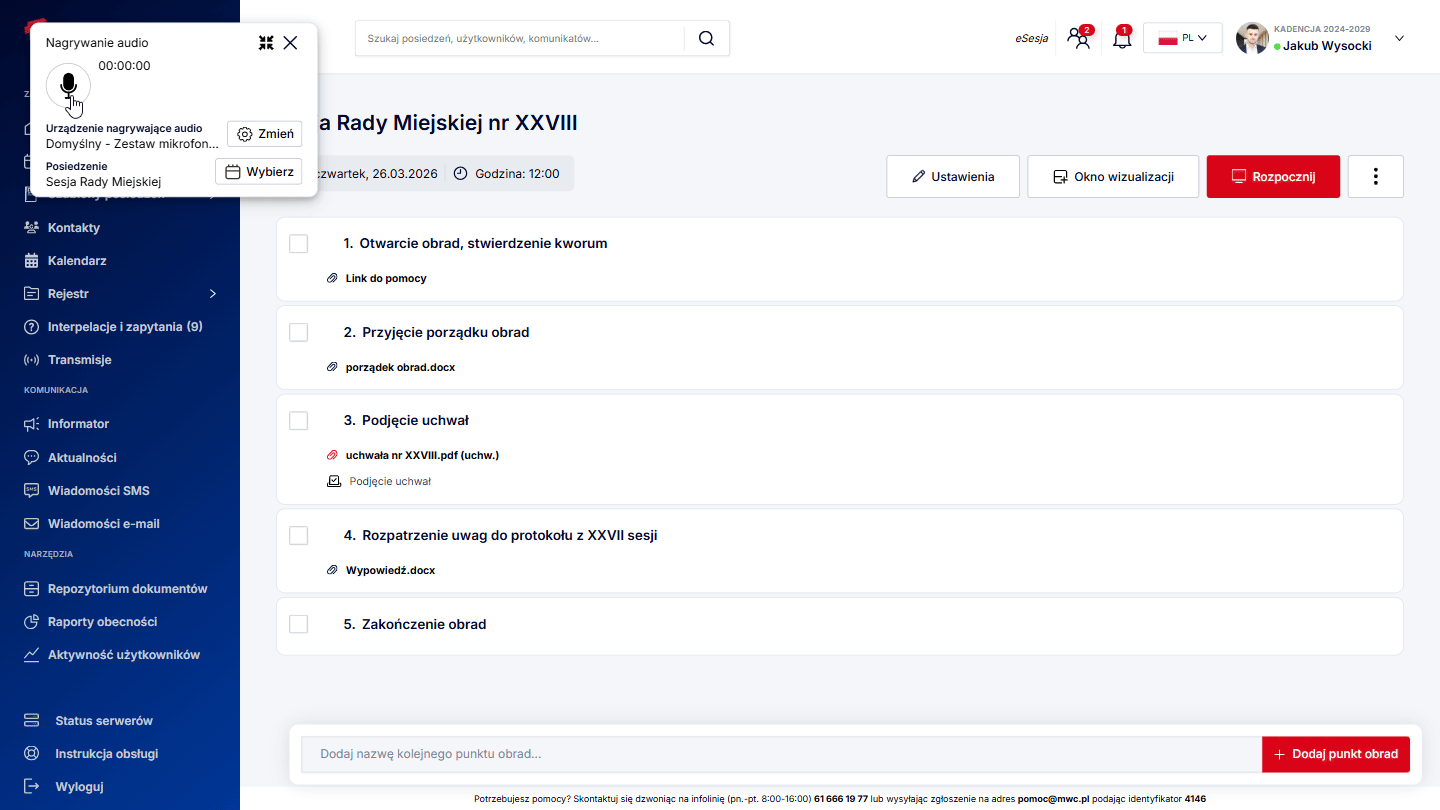This screenshot has width=1440, height=810.
Task: Focus the new agenda item name field
Action: (780, 754)
